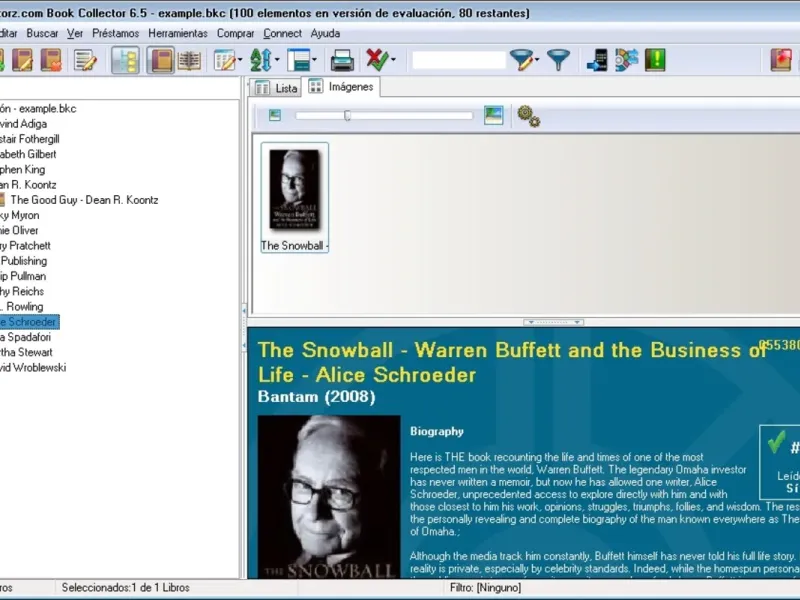This screenshot has height=600, width=800.
Task: Click the layout template icon
Action: 299,60
